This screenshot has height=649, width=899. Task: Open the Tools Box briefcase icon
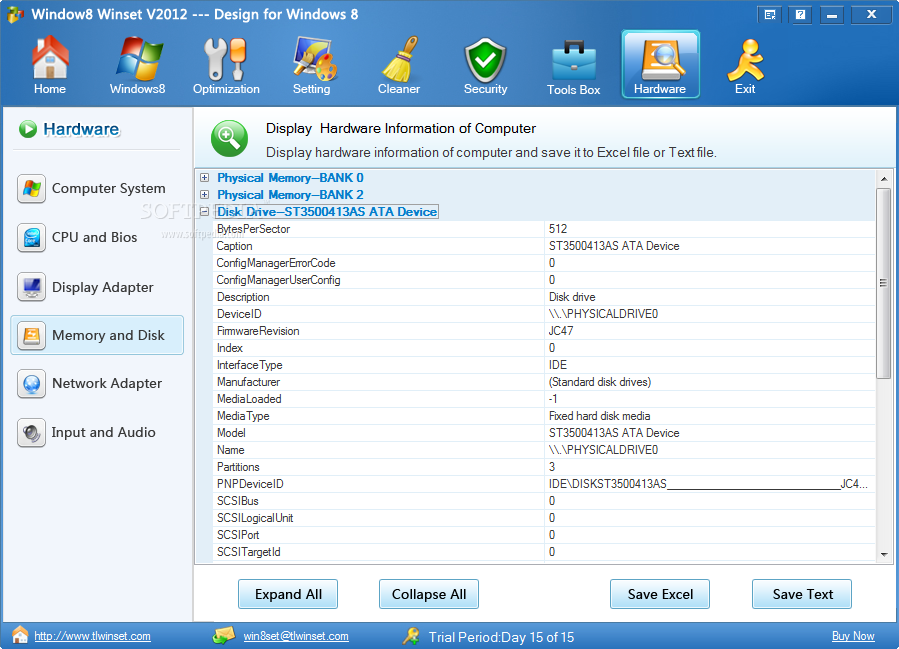pyautogui.click(x=574, y=61)
